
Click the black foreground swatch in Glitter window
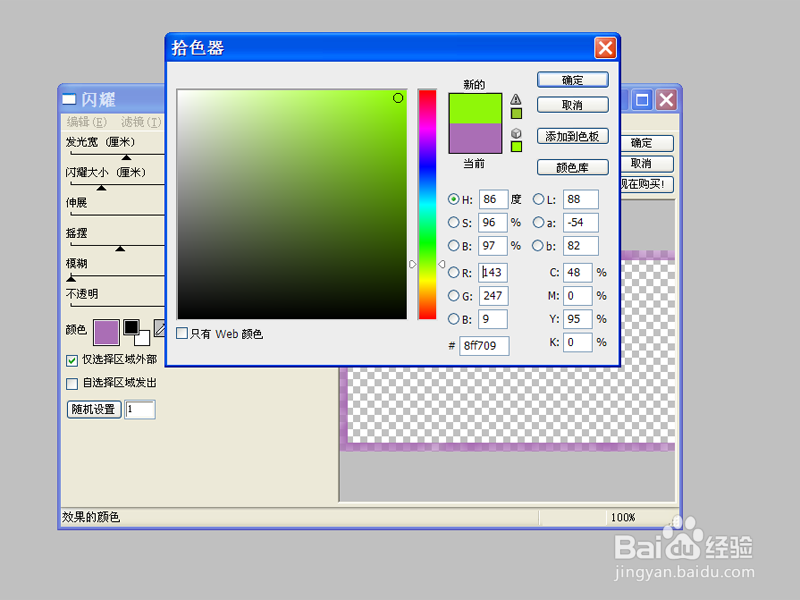pos(131,327)
